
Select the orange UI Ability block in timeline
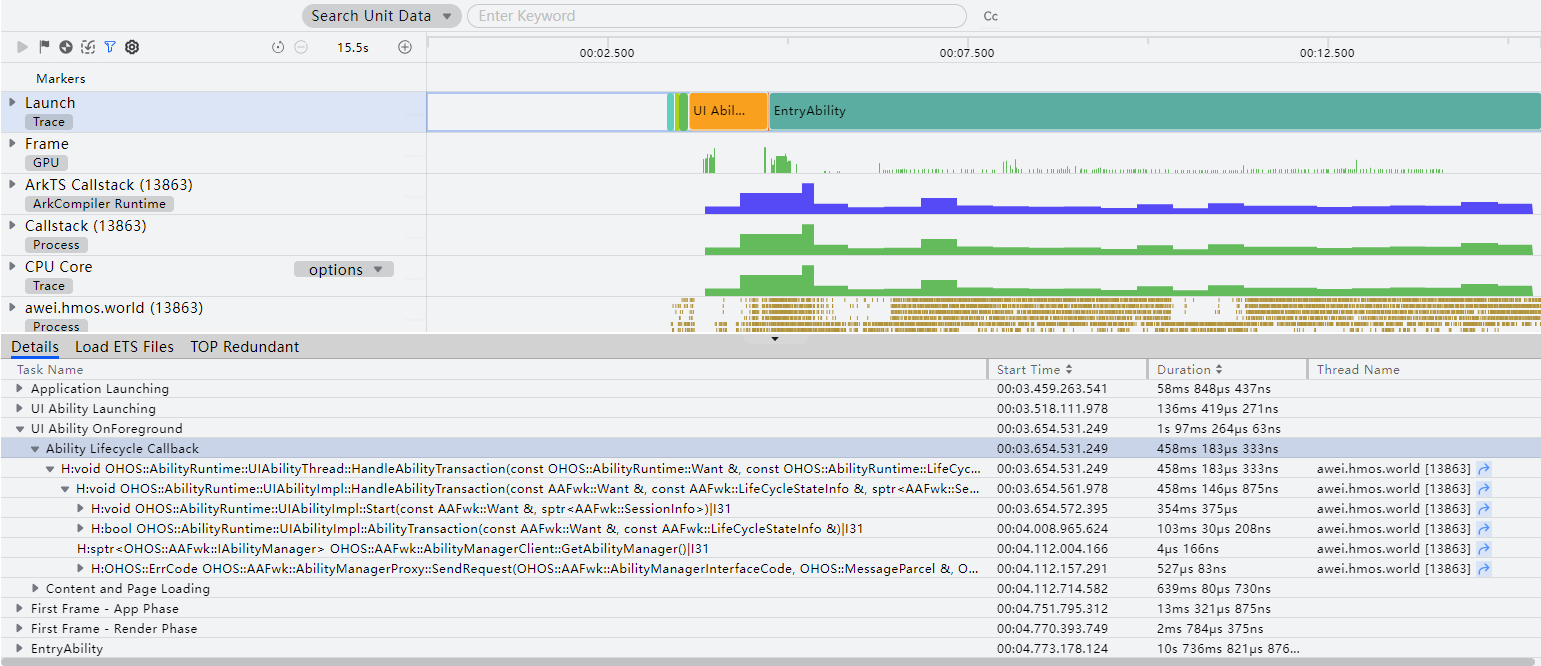click(x=728, y=111)
